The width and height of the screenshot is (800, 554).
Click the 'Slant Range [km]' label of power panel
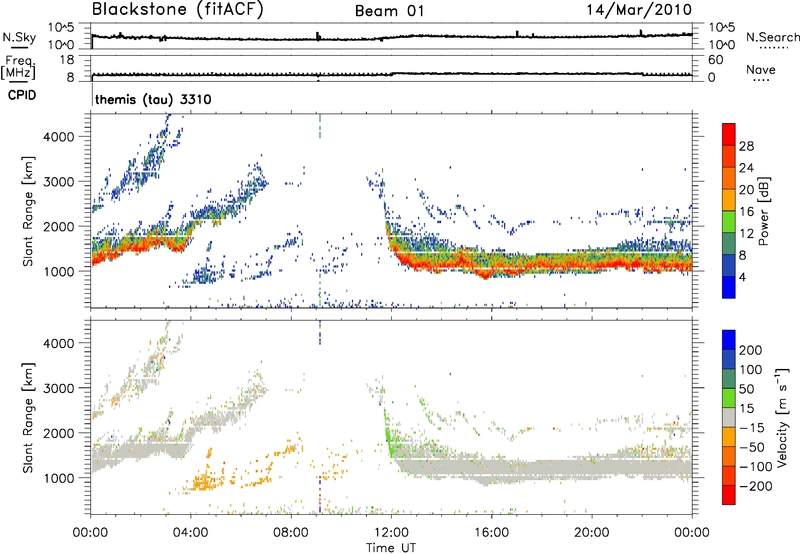pos(28,211)
